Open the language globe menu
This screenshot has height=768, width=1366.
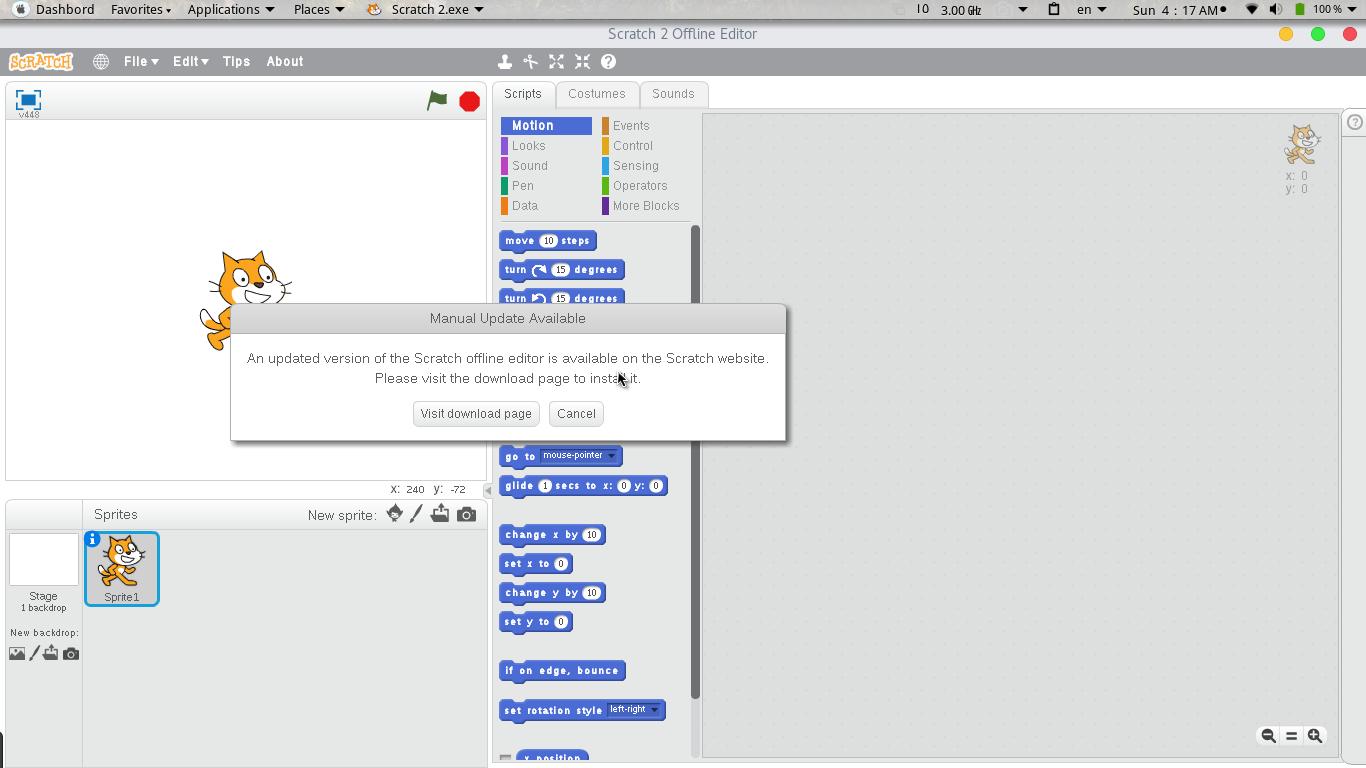[x=101, y=61]
